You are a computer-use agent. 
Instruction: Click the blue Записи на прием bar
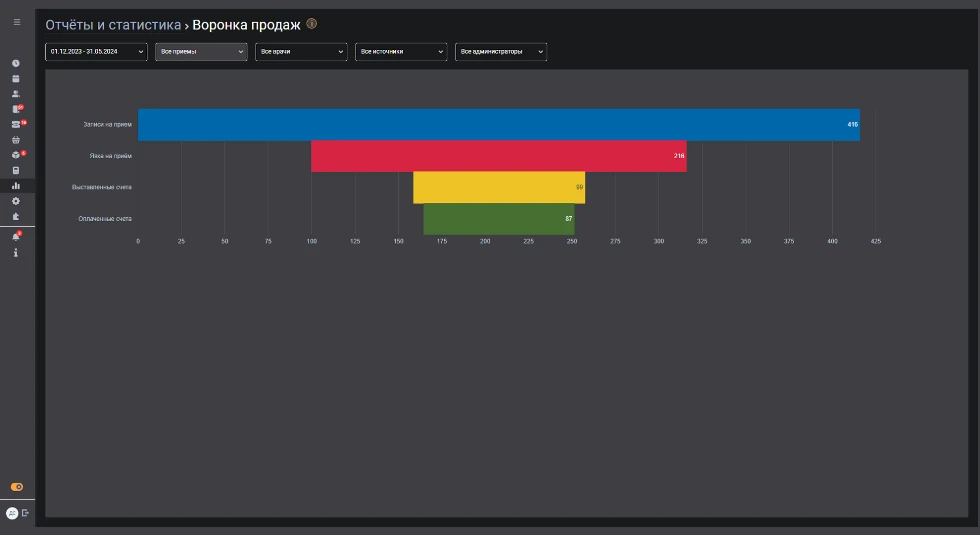pos(498,125)
